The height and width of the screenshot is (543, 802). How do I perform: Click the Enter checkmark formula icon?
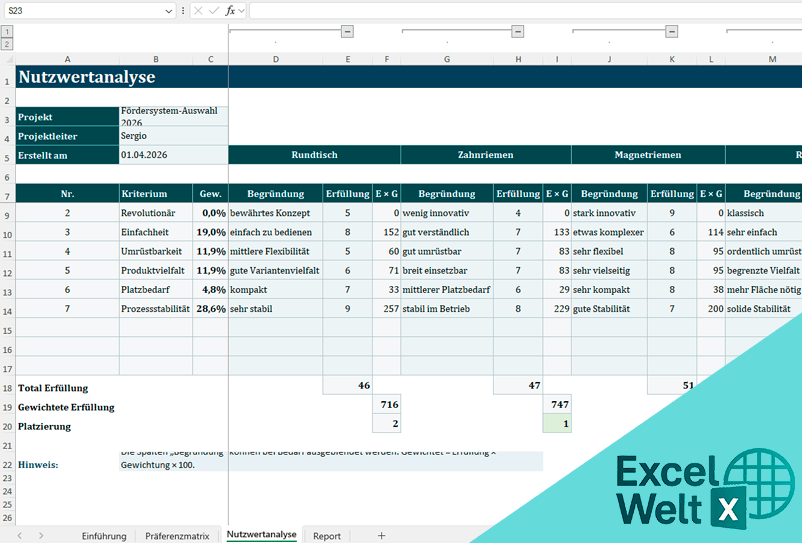pyautogui.click(x=213, y=10)
